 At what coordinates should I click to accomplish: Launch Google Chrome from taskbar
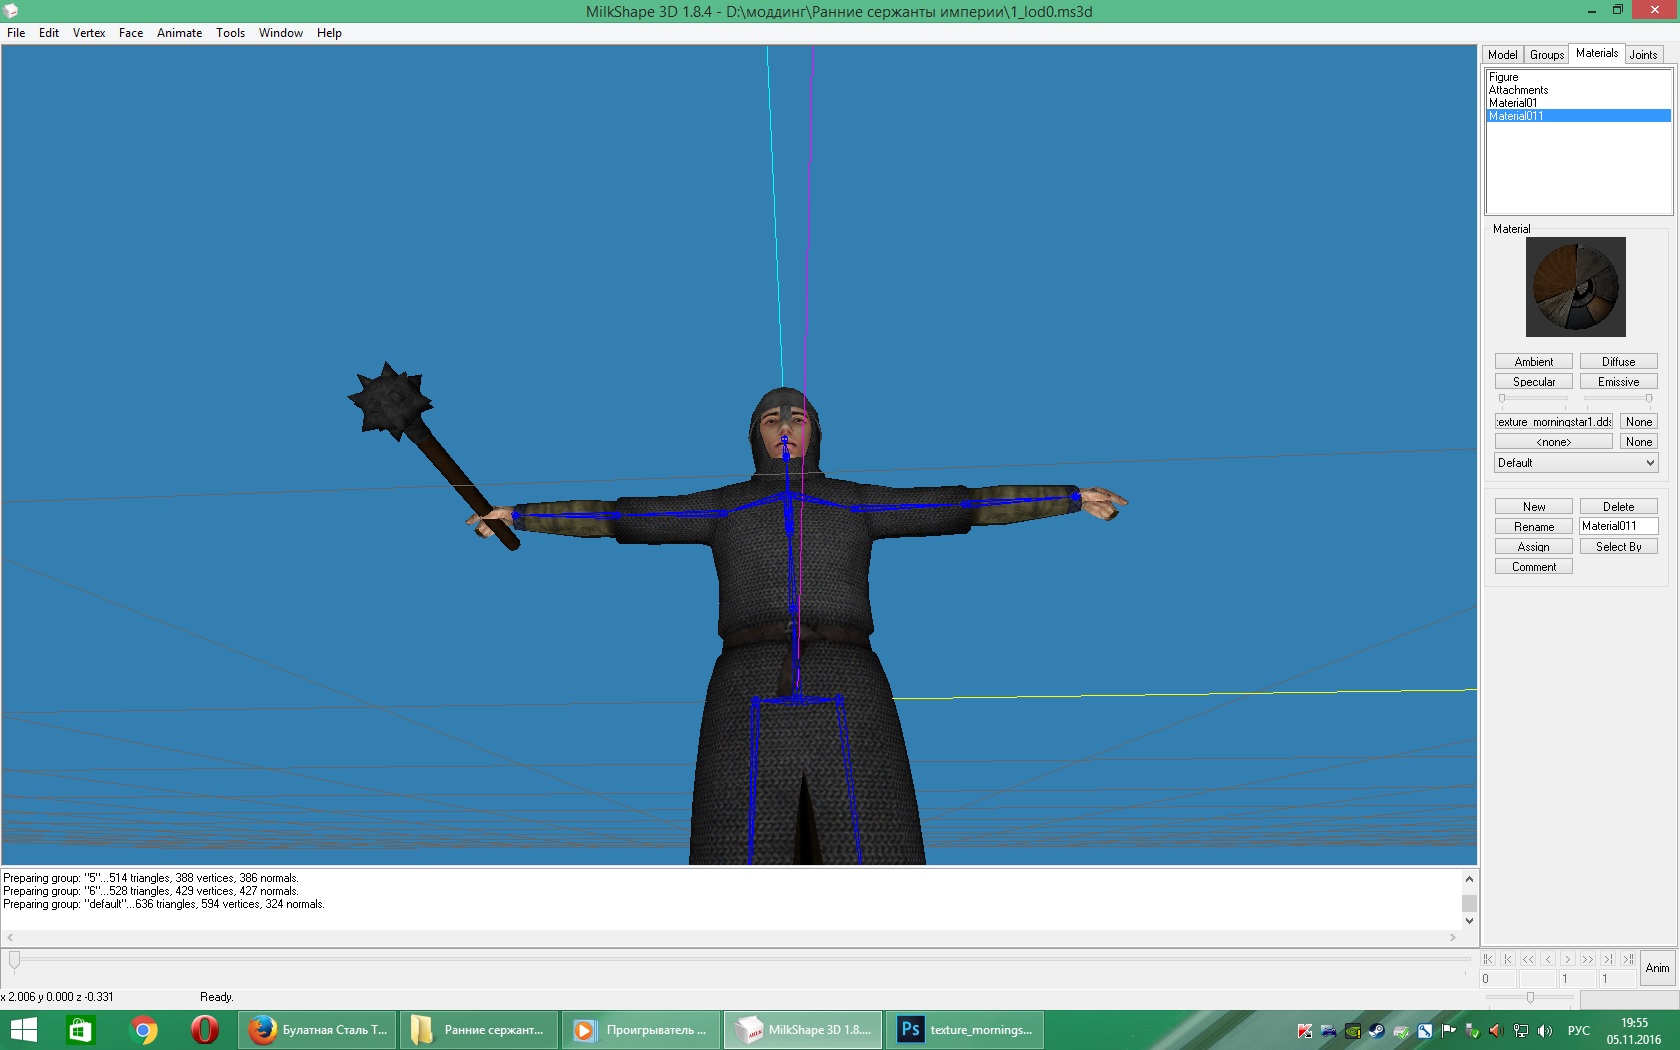(x=143, y=1030)
